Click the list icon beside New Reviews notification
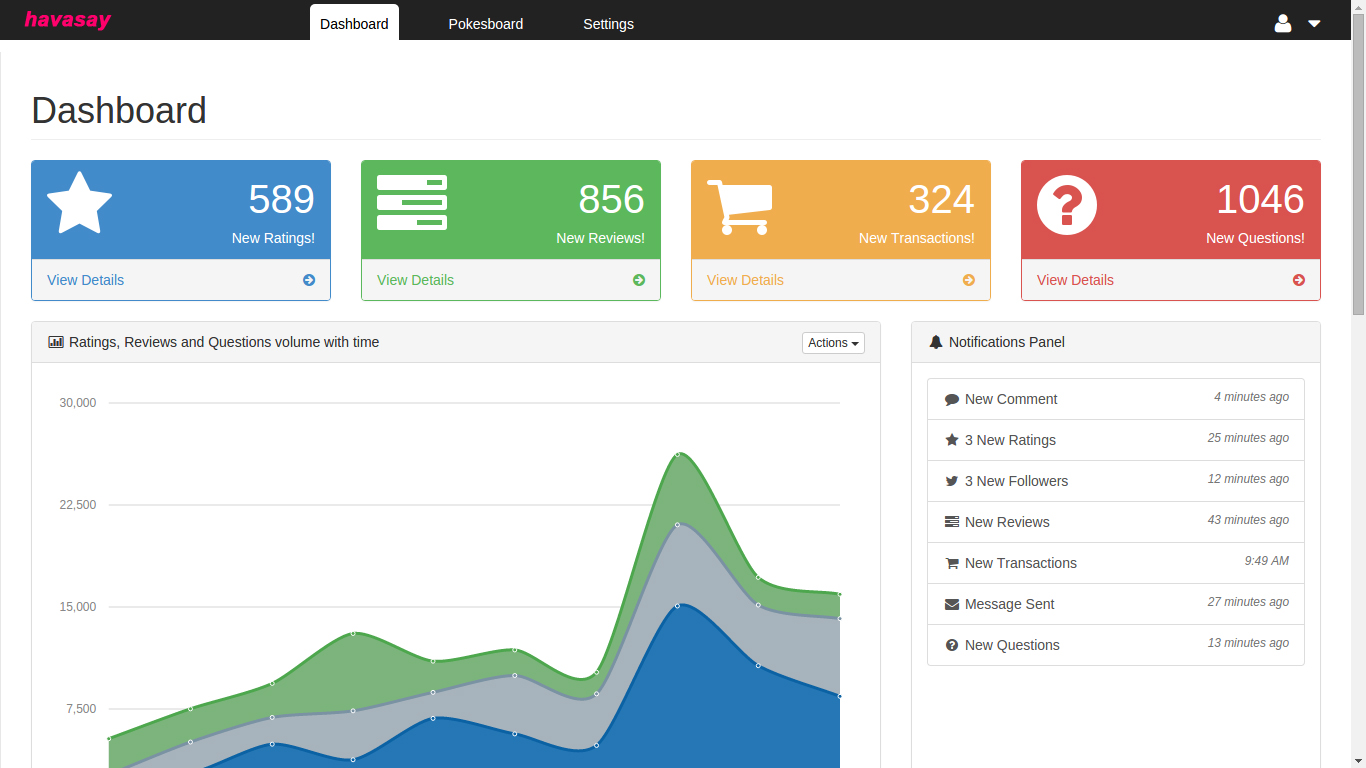The width and height of the screenshot is (1366, 768). point(952,522)
